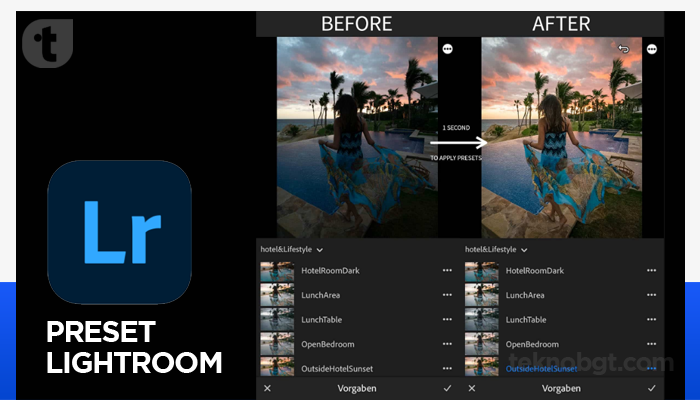
Task: Click OpenBedroom preset name in BEFORE panel
Action: 328,344
